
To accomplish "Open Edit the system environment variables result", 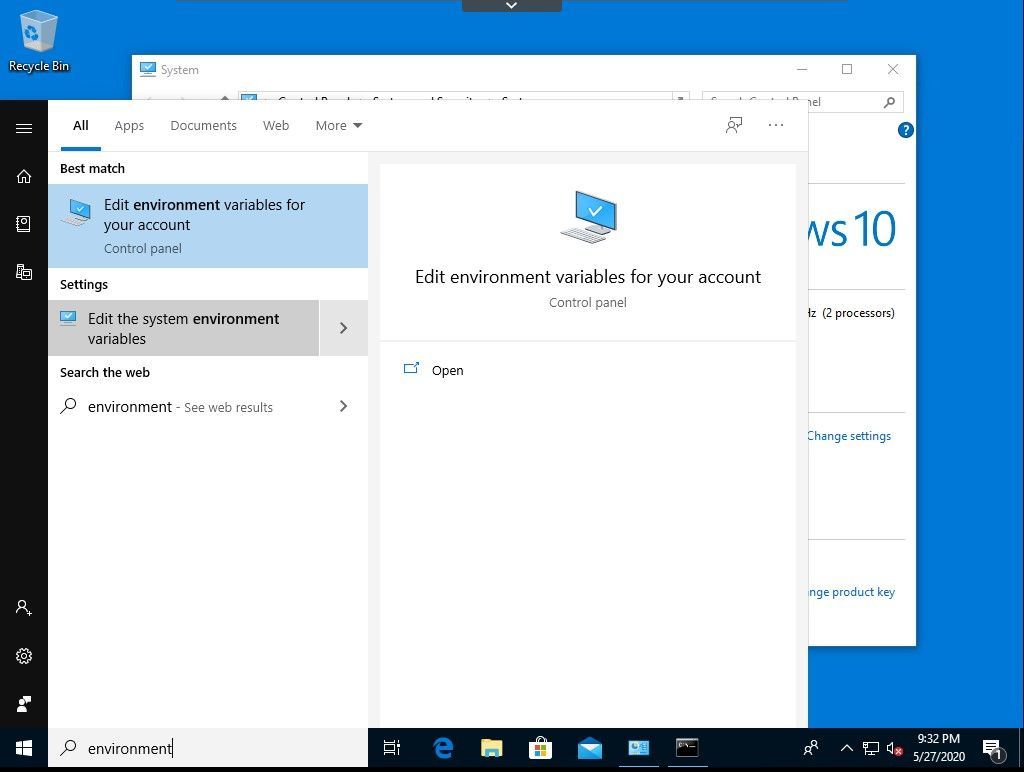I will [184, 328].
